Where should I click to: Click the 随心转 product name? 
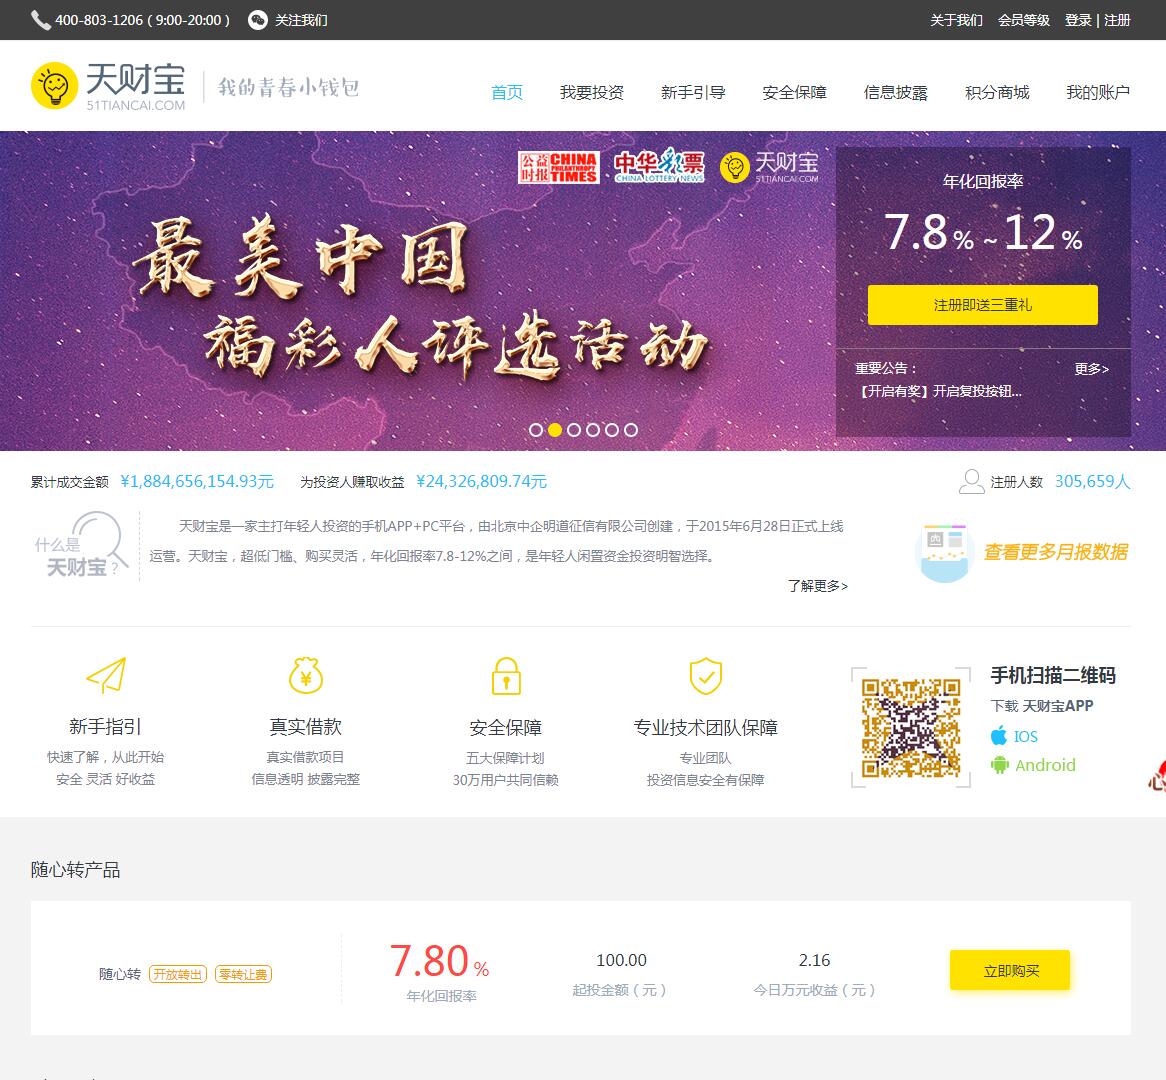click(x=120, y=974)
